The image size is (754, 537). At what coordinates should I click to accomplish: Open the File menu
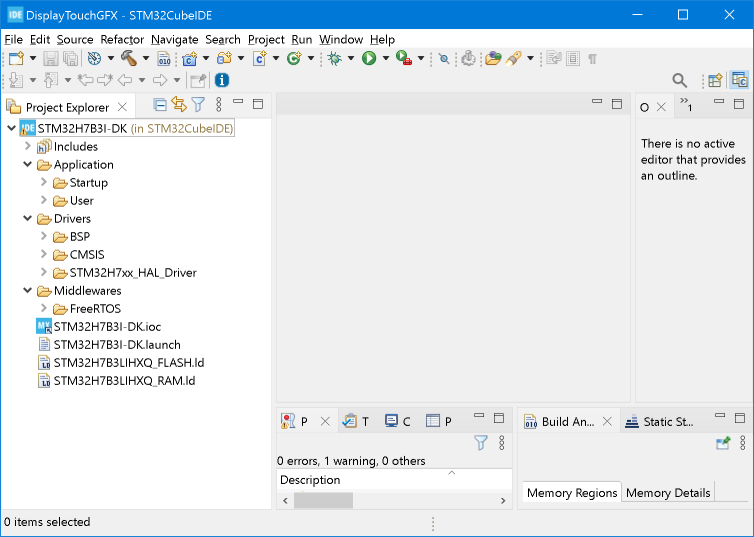(13, 39)
